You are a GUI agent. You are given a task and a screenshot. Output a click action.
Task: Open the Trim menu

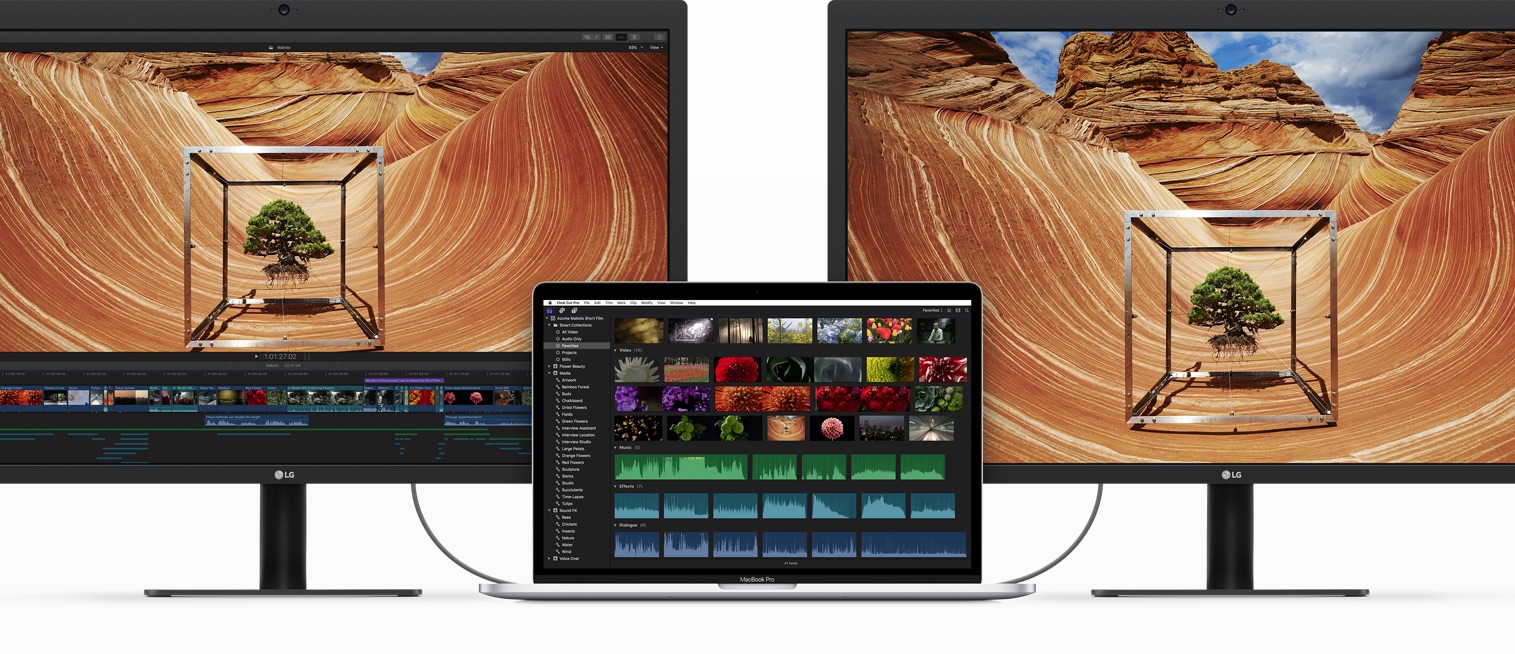click(x=609, y=303)
